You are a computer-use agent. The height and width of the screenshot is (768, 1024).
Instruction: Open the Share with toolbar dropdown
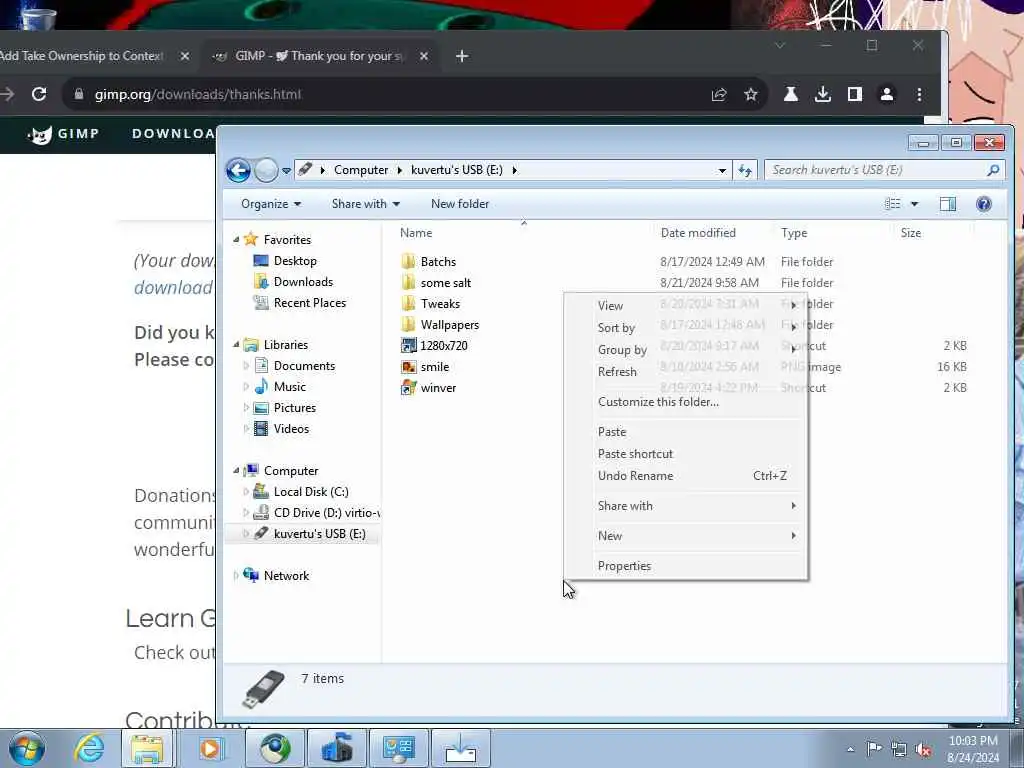[366, 204]
